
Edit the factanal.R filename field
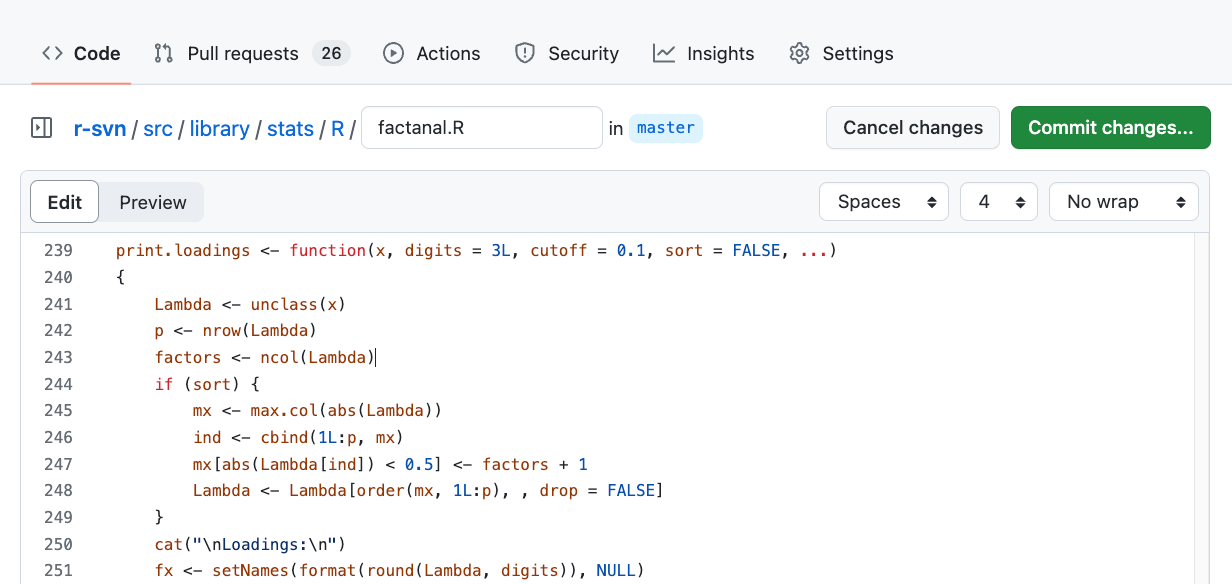(x=481, y=127)
